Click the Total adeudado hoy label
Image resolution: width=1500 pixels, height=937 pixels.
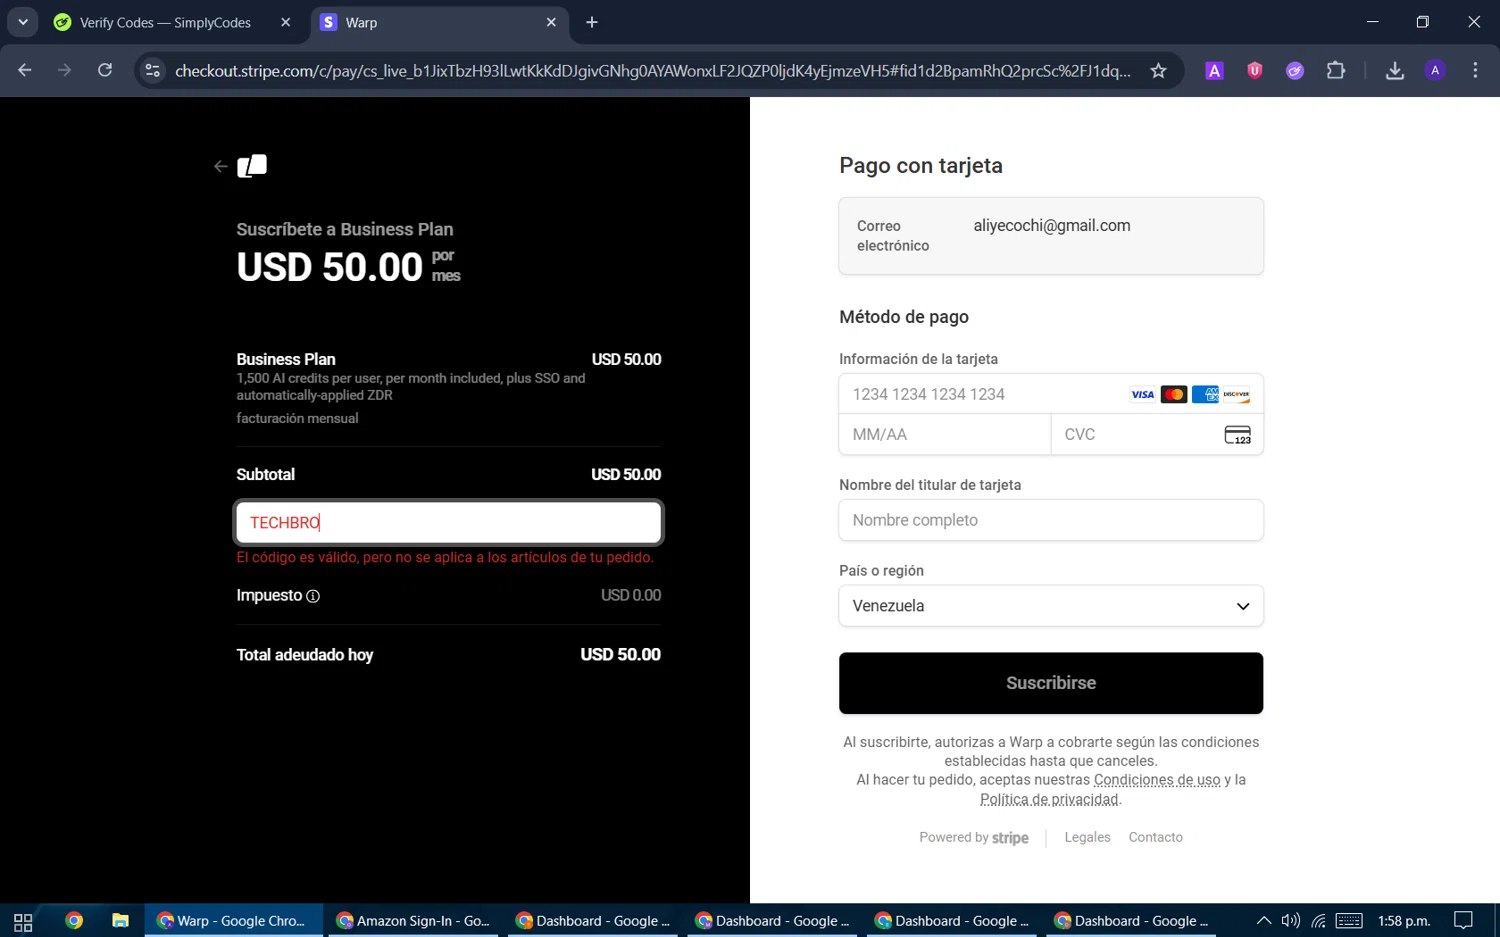[x=305, y=655]
